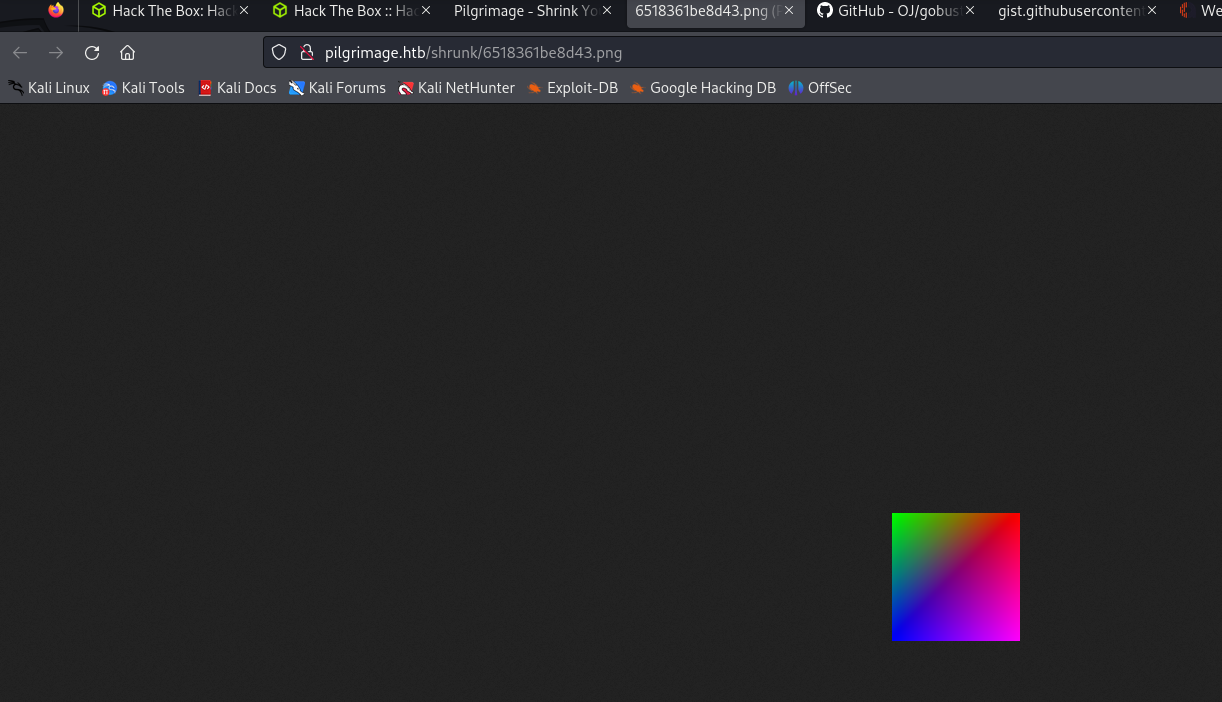Open the Kali Tools bookmark
Image resolution: width=1222 pixels, height=702 pixels.
tap(143, 88)
